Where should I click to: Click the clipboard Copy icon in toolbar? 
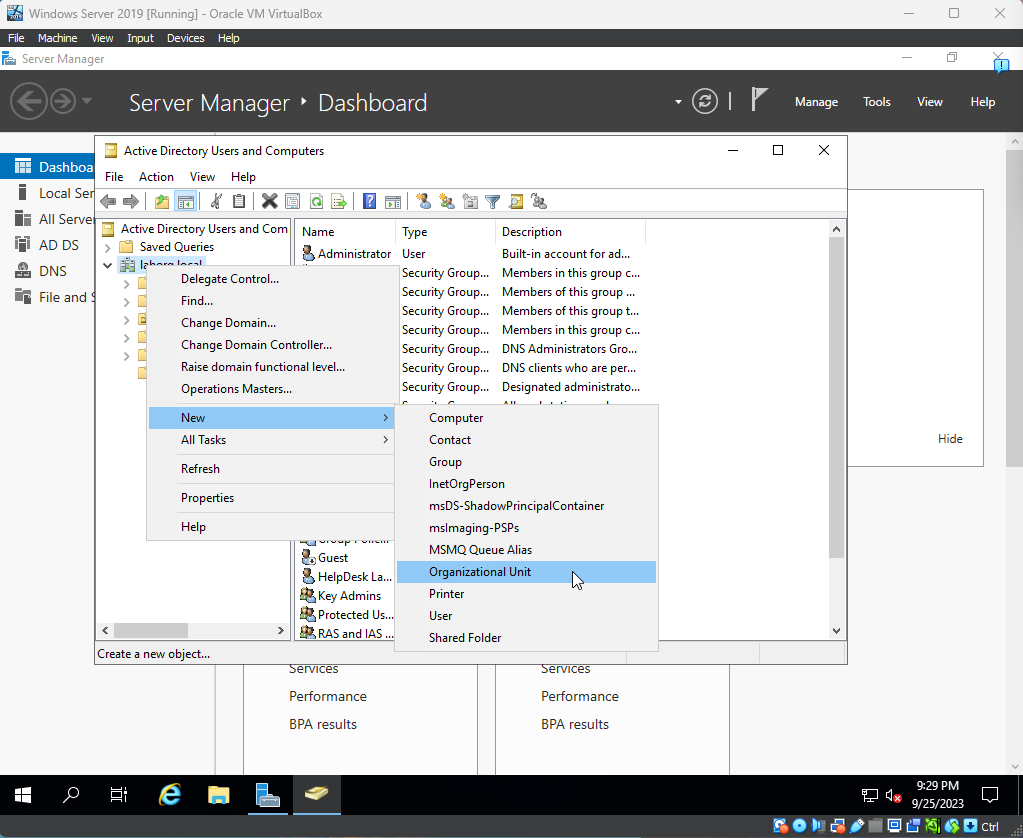tap(239, 202)
